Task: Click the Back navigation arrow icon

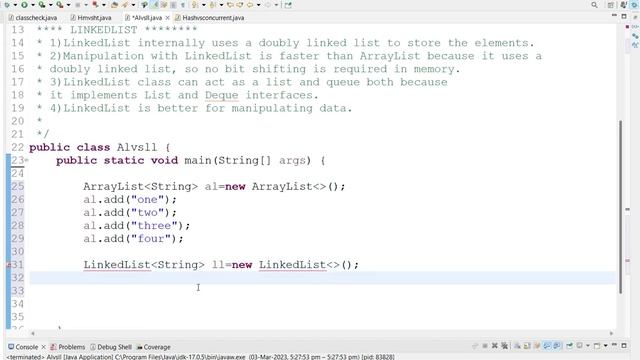Action: (250, 5)
